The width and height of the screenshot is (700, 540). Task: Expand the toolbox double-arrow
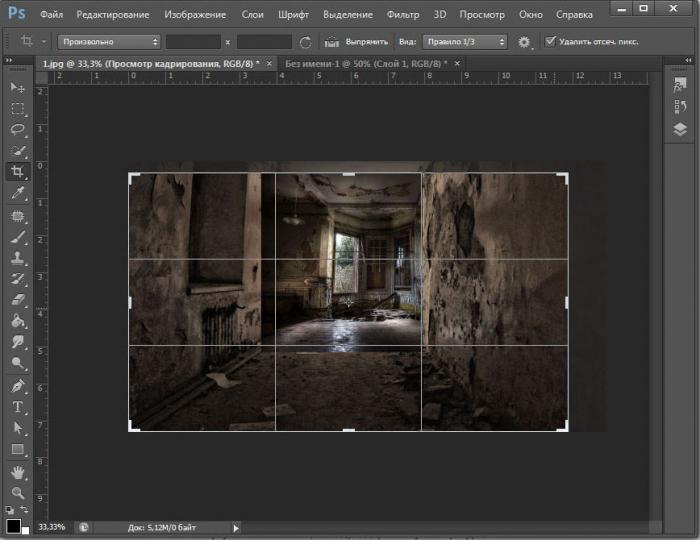[9, 60]
